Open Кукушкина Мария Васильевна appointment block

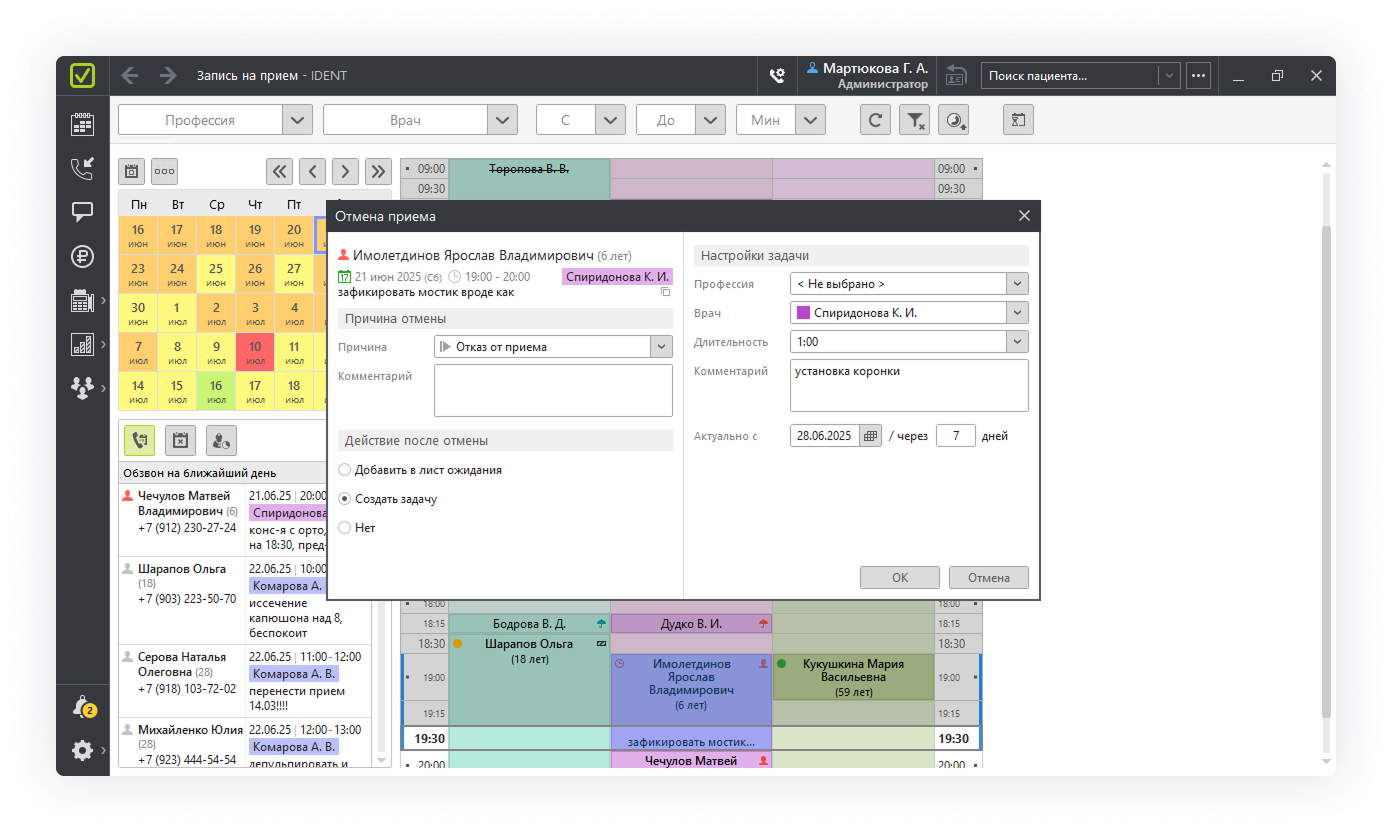tap(853, 677)
